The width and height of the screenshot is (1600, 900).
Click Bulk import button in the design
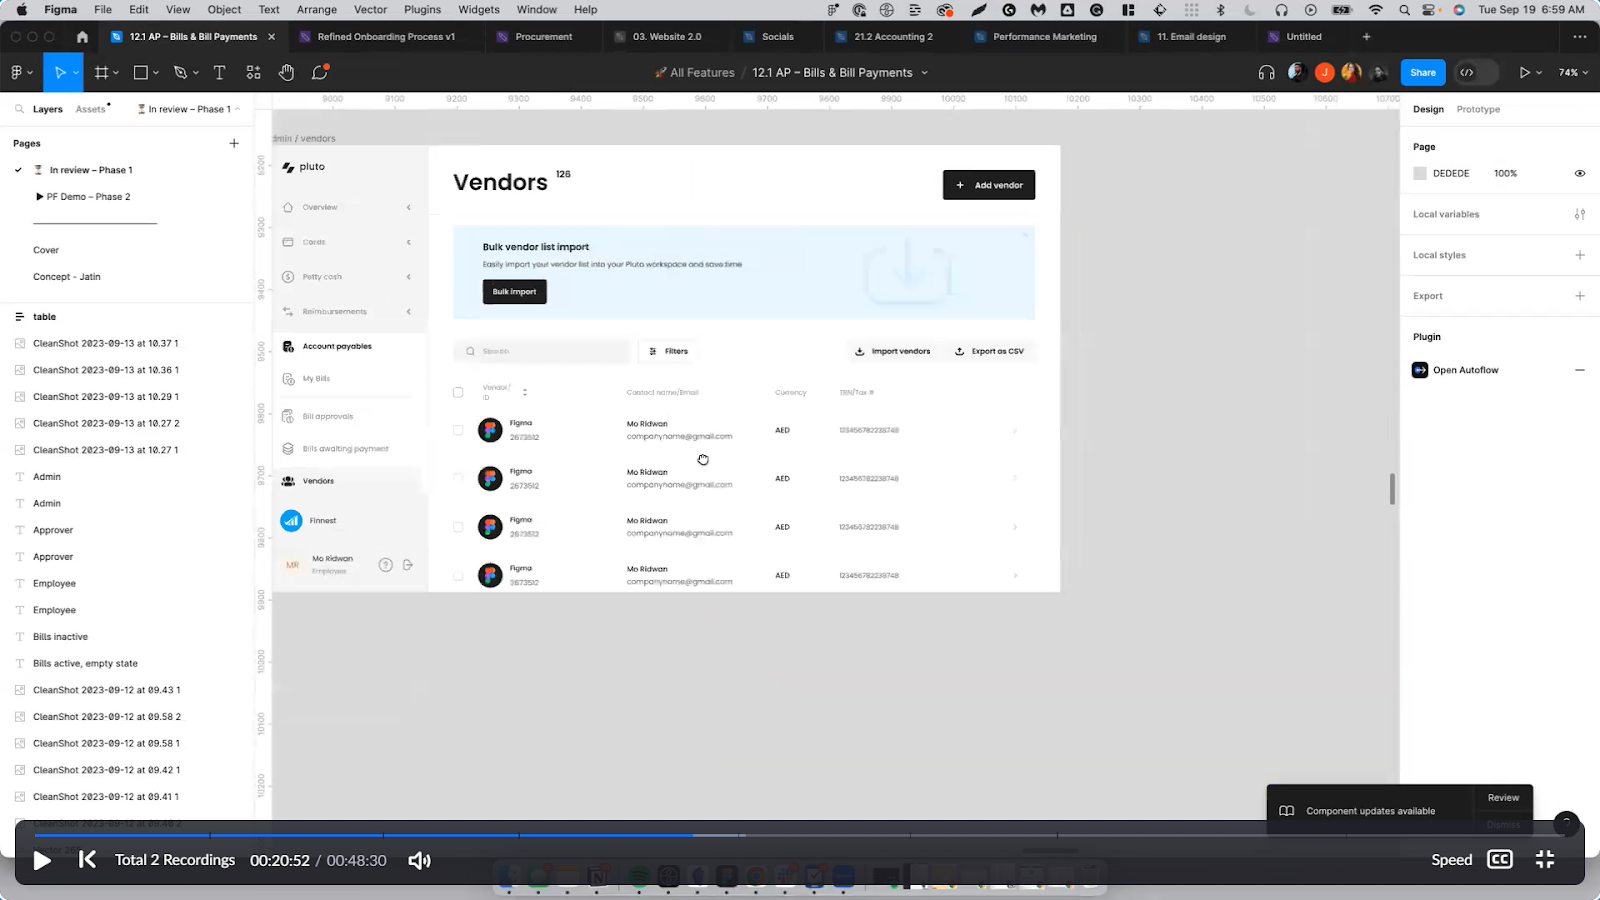coord(515,292)
